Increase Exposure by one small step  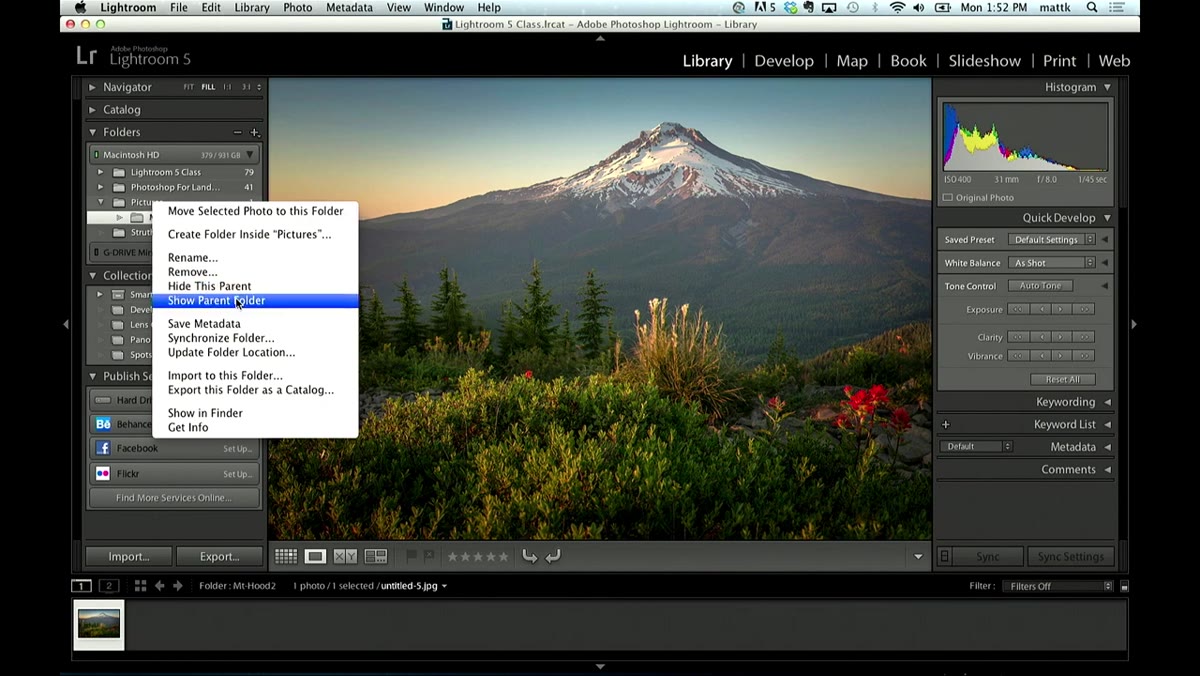(x=1061, y=309)
